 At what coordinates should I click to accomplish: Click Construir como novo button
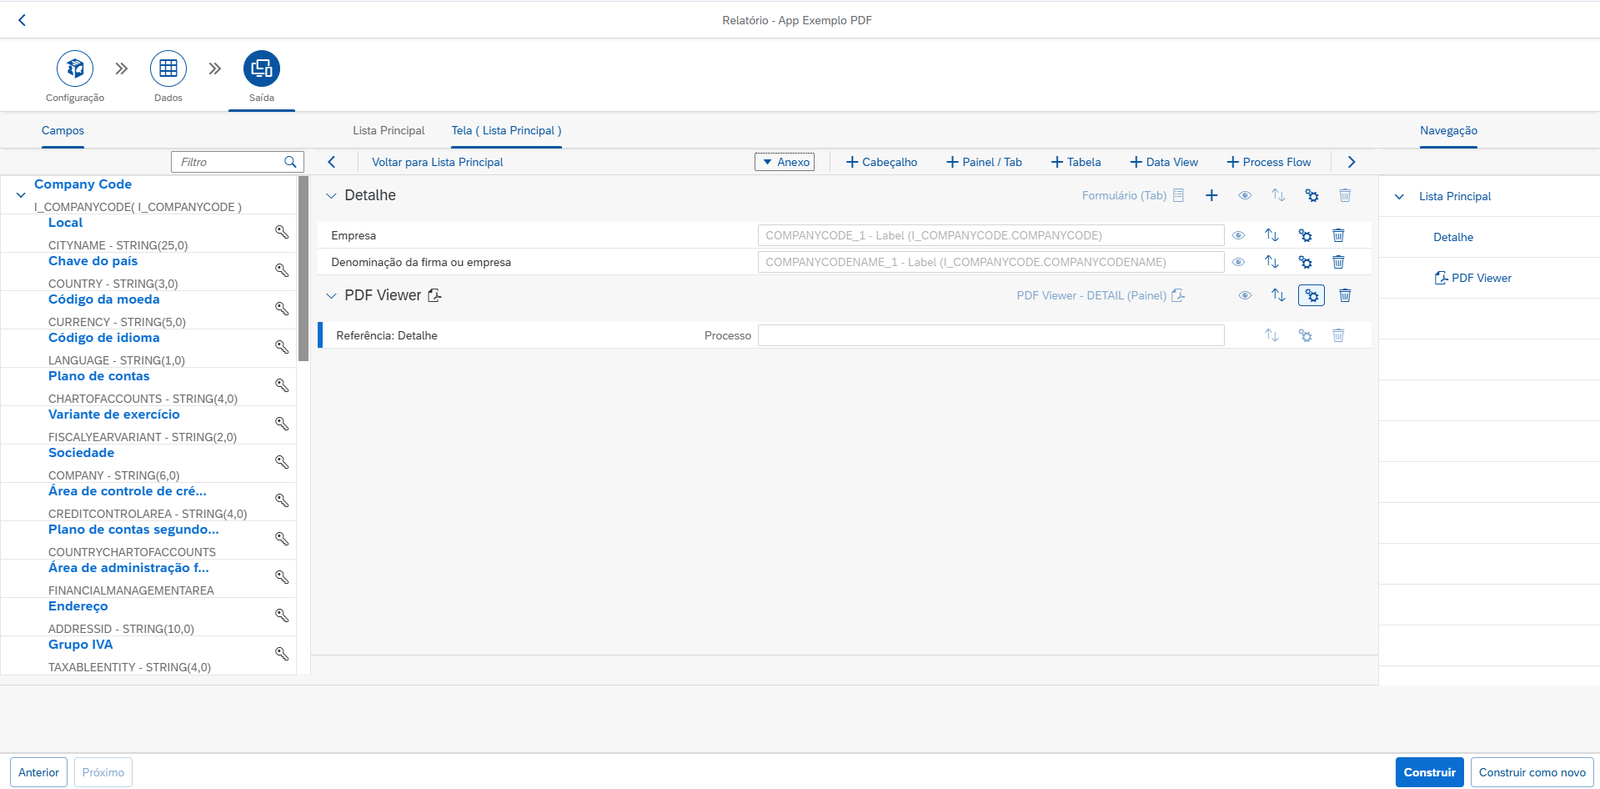pyautogui.click(x=1532, y=773)
